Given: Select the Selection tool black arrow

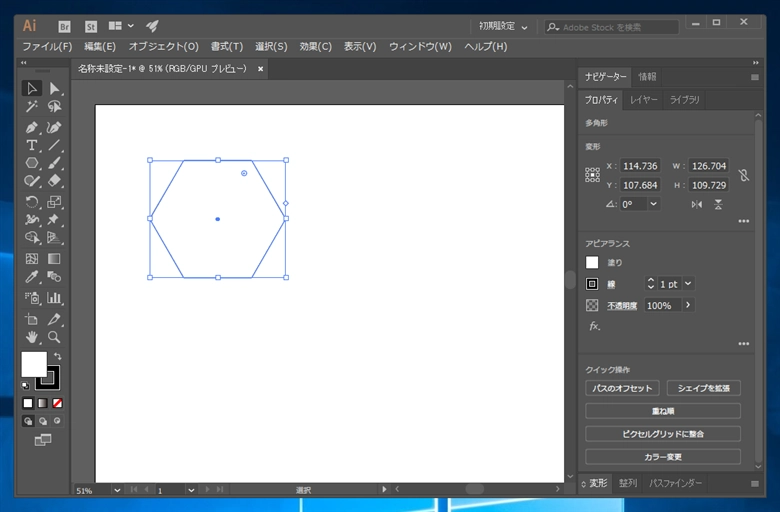Looking at the screenshot, I should (x=32, y=89).
